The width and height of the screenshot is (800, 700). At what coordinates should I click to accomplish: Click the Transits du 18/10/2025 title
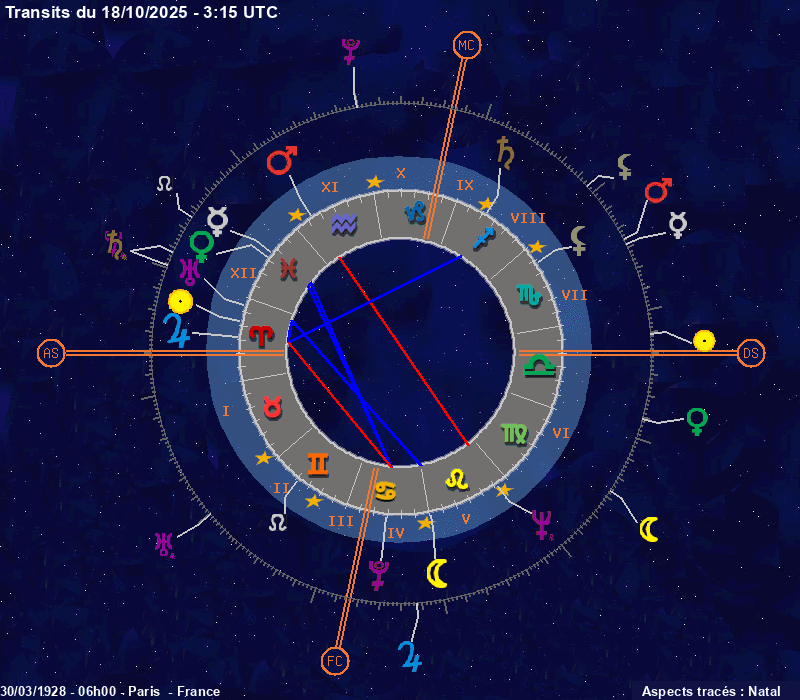click(142, 12)
